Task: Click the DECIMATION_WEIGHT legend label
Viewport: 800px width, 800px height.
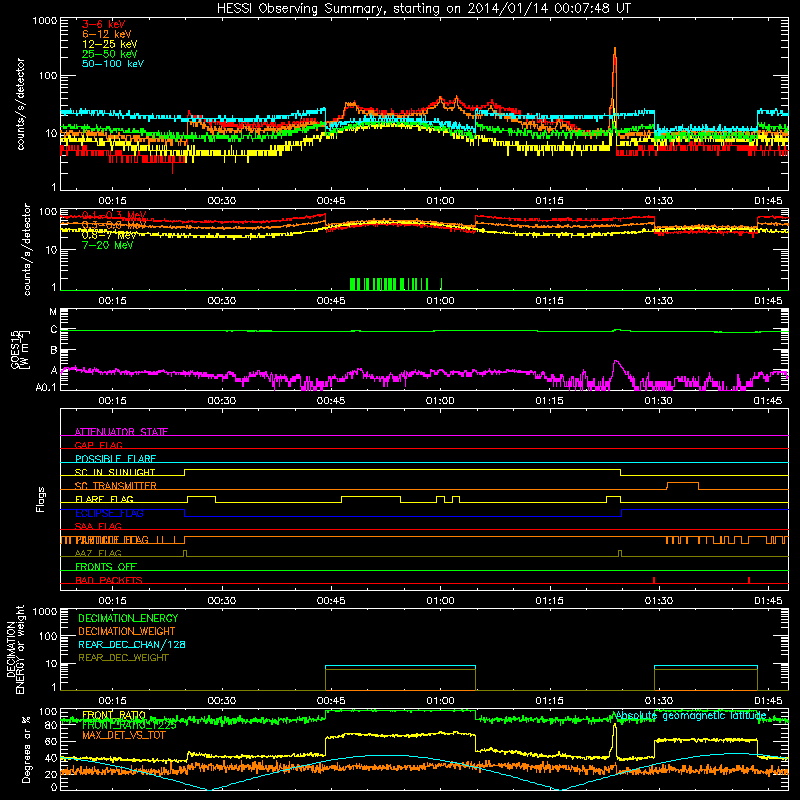Action: click(x=127, y=631)
